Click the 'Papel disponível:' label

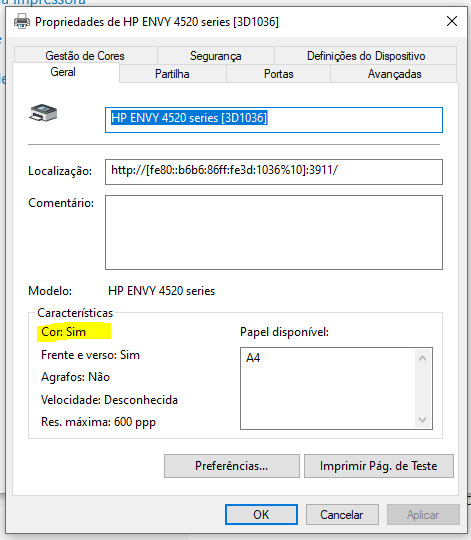tap(284, 332)
